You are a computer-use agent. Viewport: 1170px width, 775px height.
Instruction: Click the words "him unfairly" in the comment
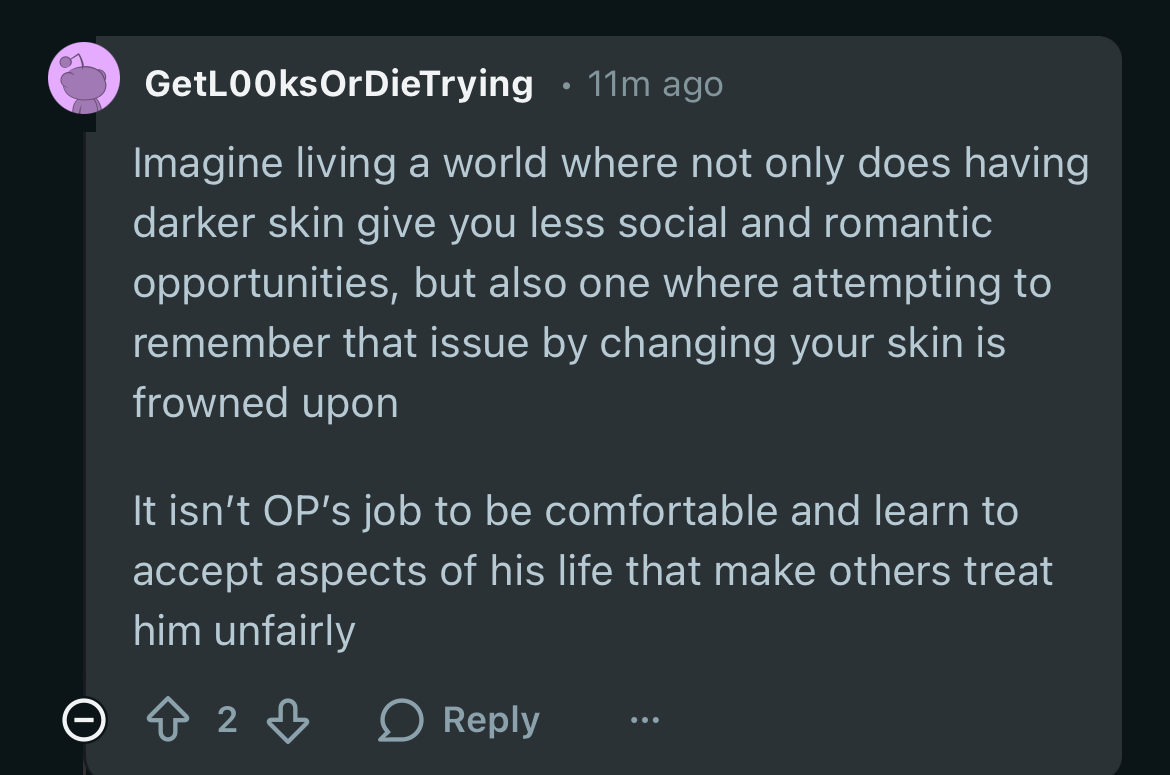(x=244, y=630)
